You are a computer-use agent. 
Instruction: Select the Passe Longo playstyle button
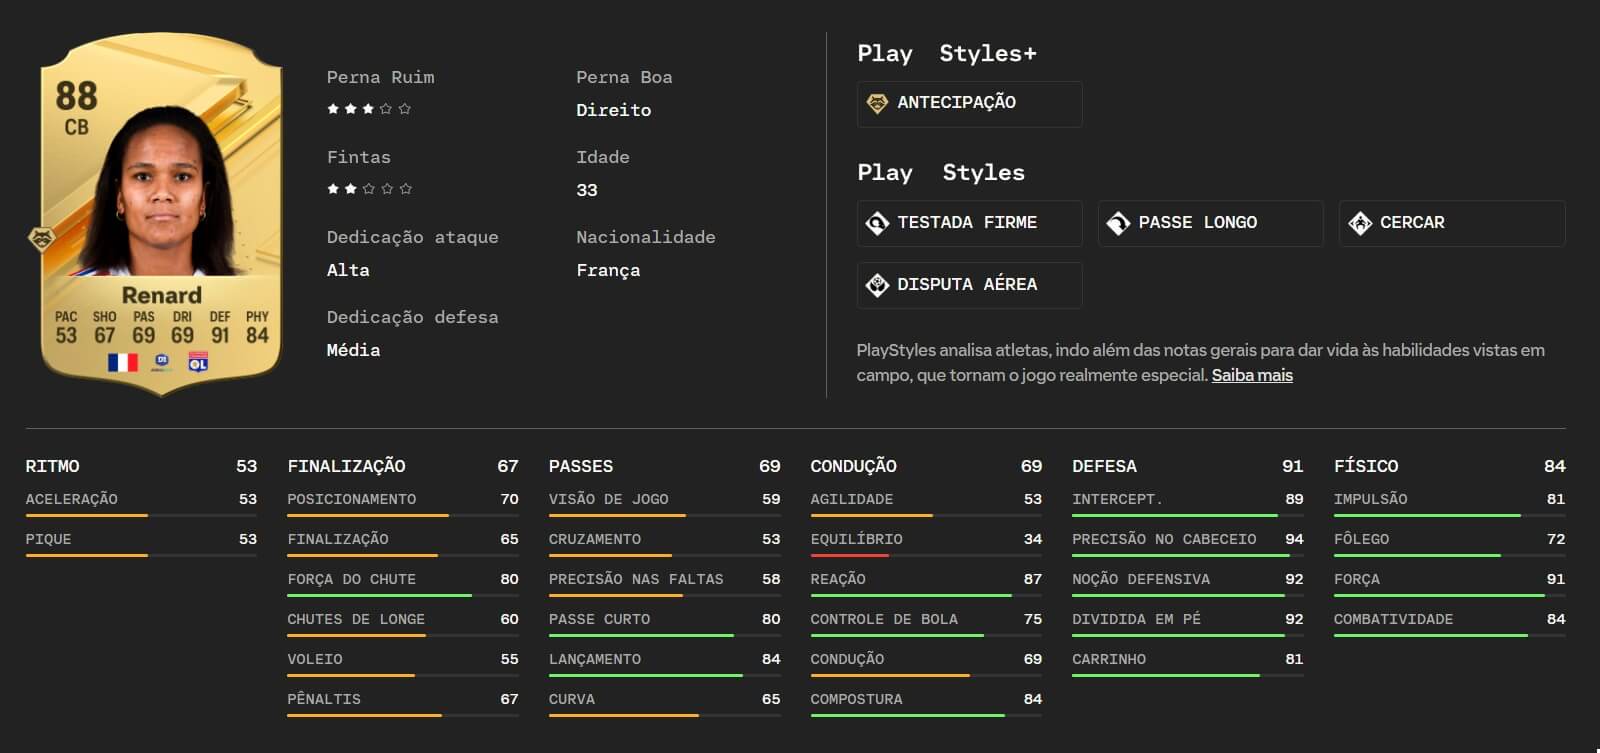pos(1211,224)
